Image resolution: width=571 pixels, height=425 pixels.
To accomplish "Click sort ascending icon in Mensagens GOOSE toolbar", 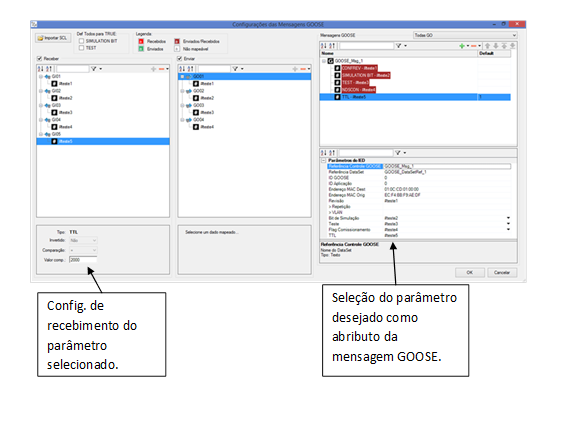I will click(324, 46).
